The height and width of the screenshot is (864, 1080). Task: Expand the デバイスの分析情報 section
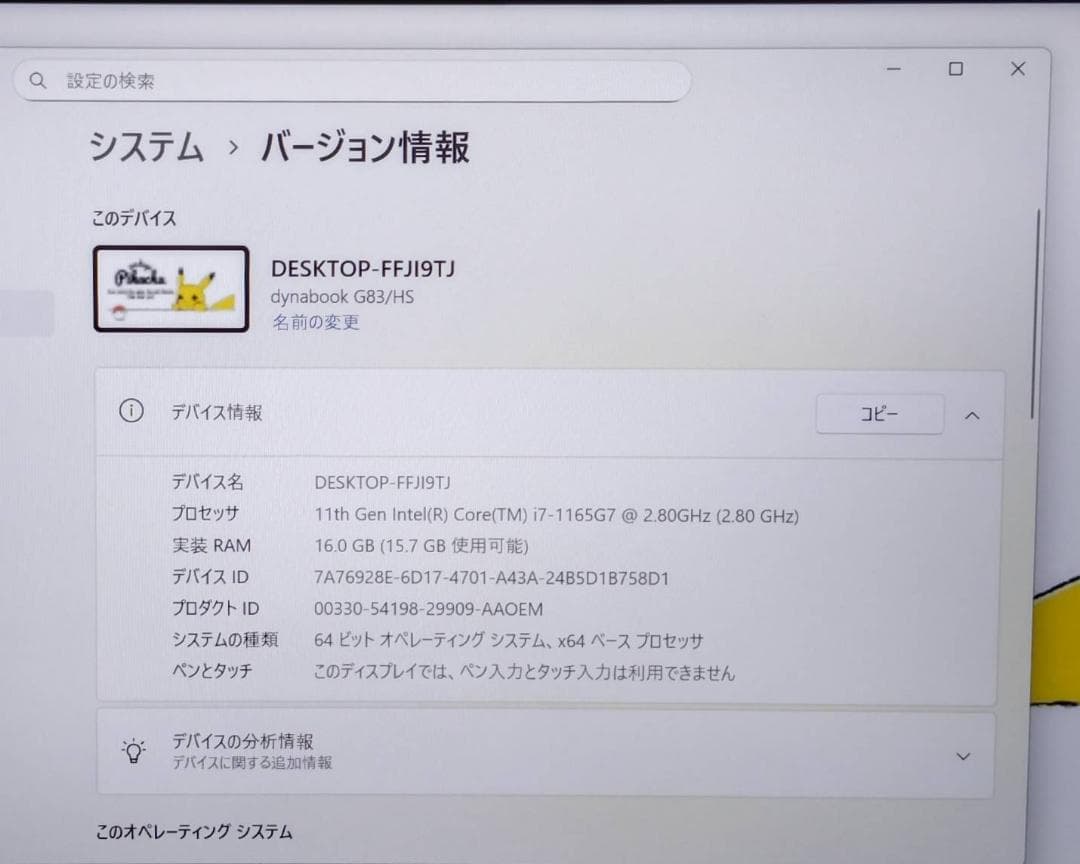(x=962, y=756)
